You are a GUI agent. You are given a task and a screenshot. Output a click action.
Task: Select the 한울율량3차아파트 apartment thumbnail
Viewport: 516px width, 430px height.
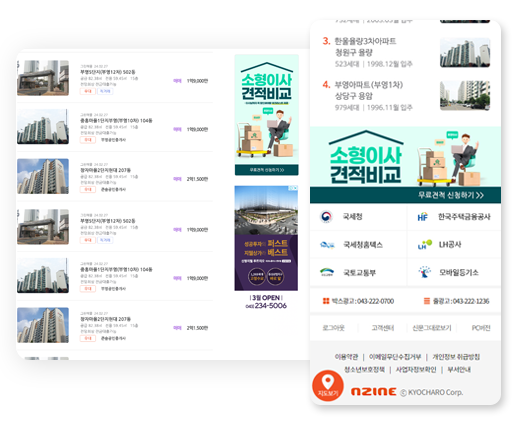(x=465, y=53)
